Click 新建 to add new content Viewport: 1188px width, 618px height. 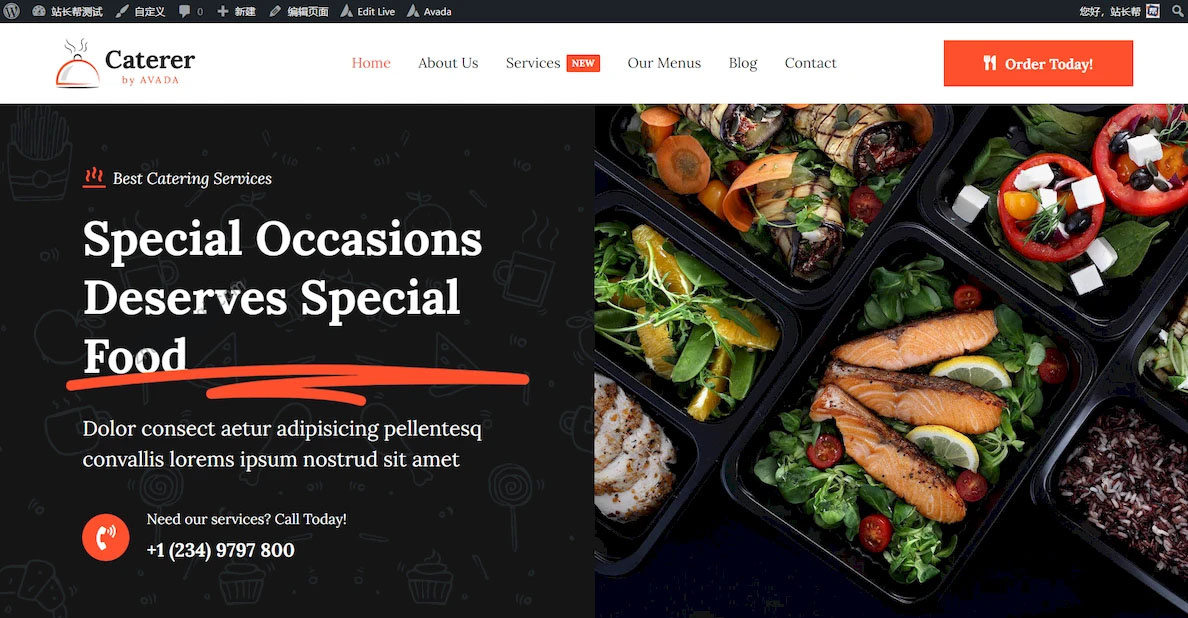tap(236, 11)
